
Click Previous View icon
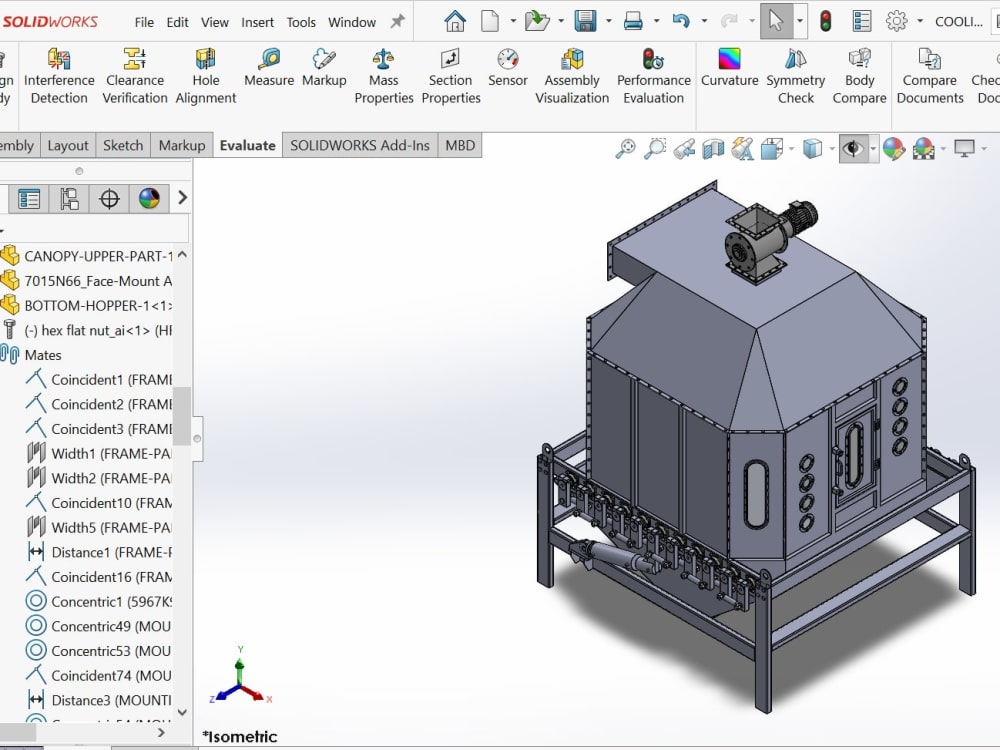click(x=684, y=149)
